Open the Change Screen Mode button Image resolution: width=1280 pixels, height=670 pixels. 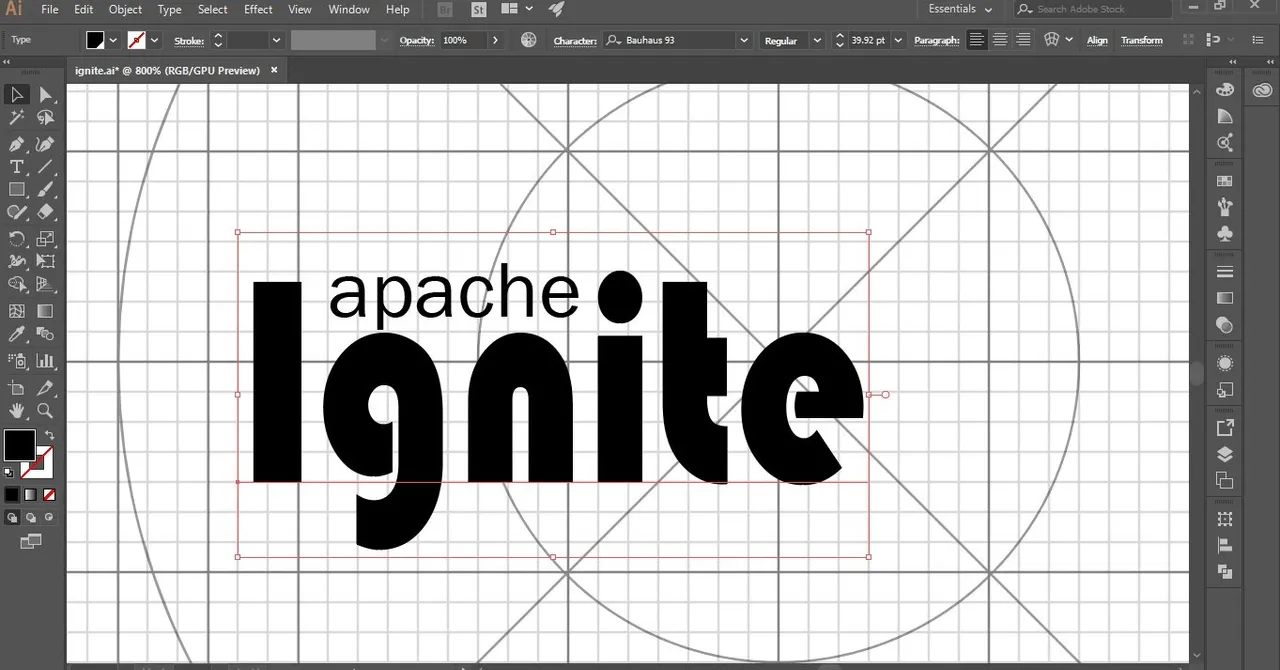[31, 542]
